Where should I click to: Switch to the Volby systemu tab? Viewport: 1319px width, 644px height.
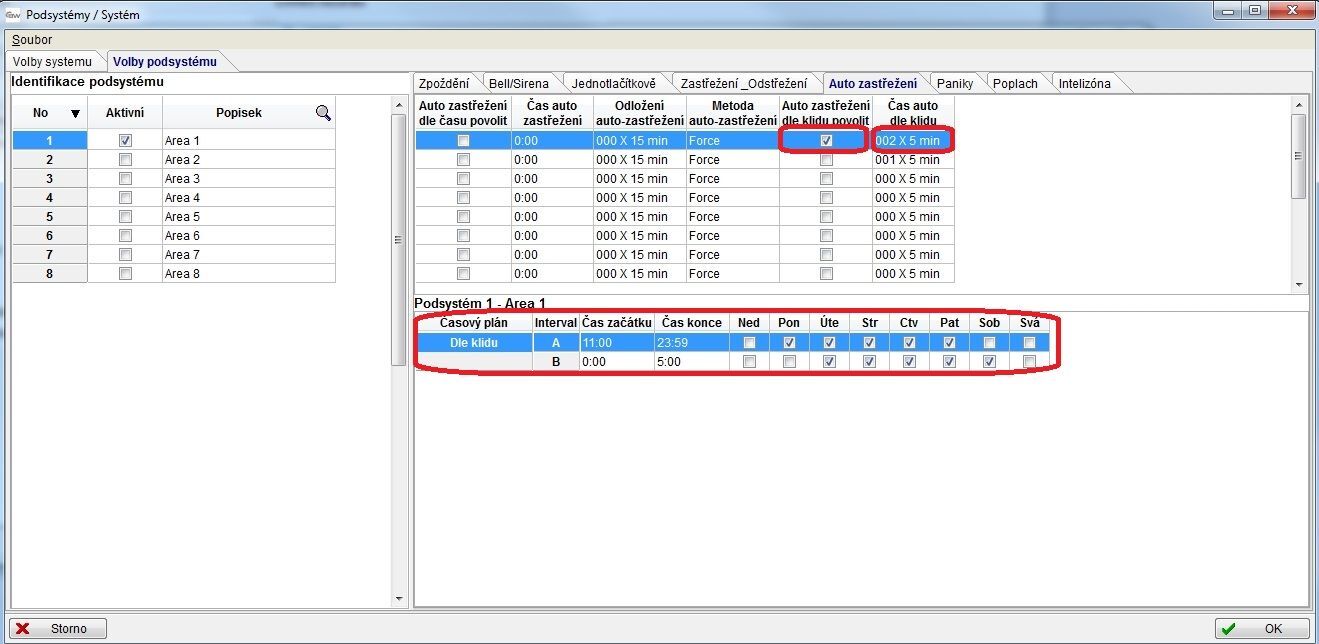click(52, 62)
